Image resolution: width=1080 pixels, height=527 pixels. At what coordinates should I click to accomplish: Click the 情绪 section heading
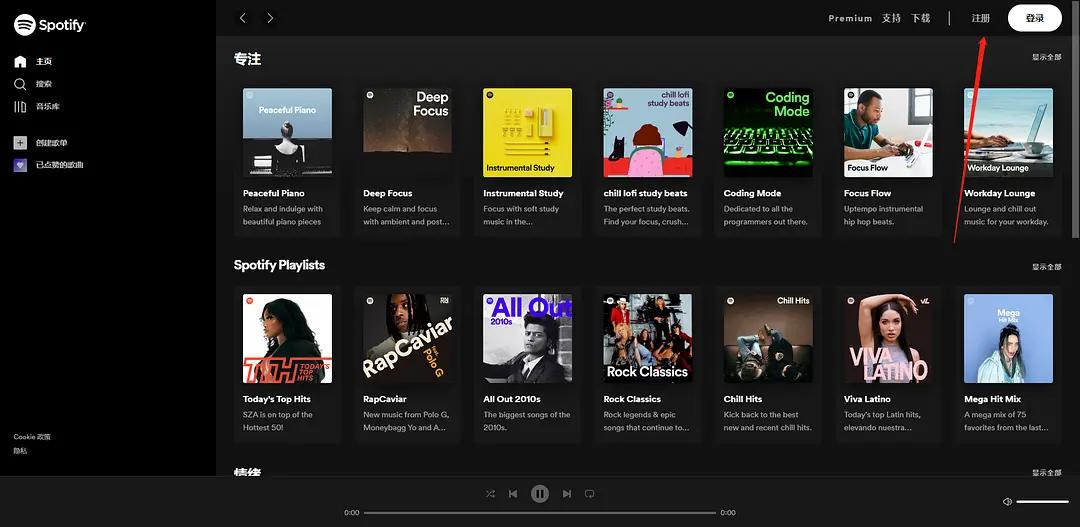[247, 472]
